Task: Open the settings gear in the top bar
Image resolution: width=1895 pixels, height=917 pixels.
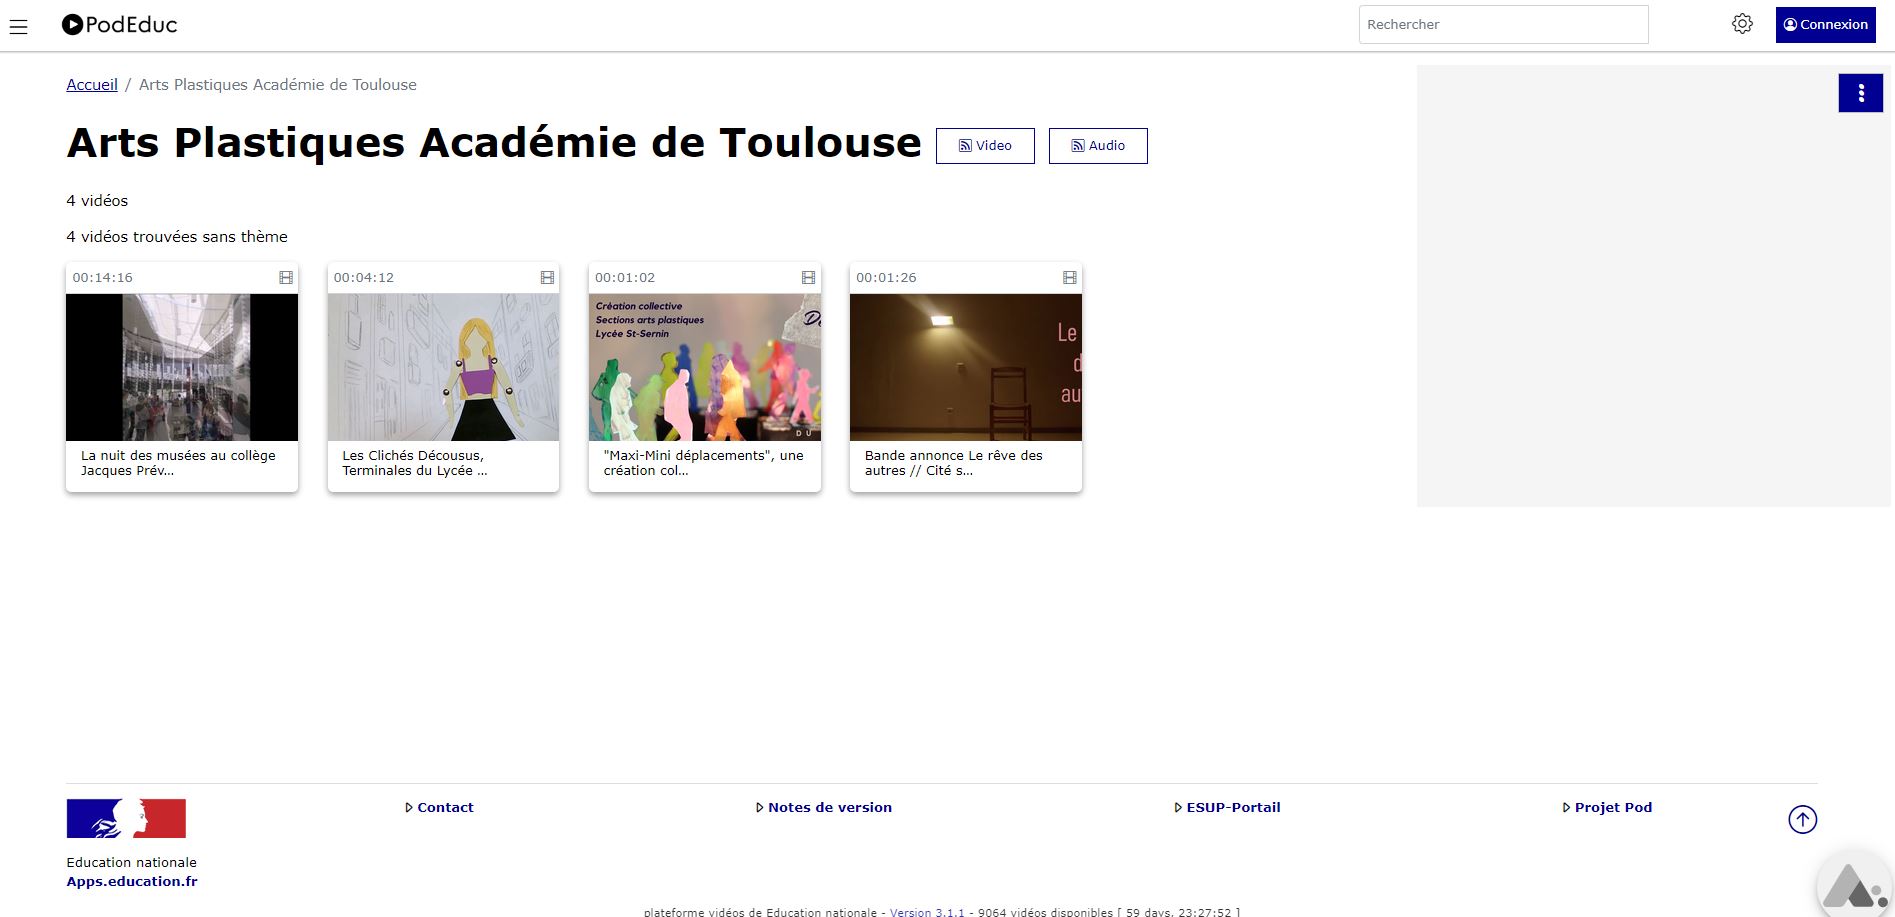Action: point(1742,23)
